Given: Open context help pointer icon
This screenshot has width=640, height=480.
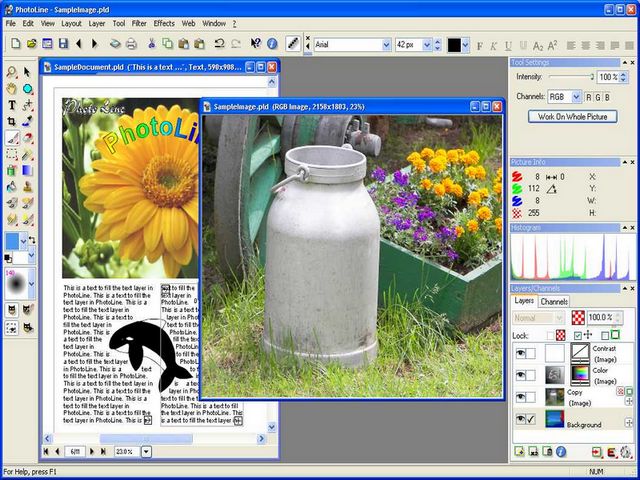Looking at the screenshot, I should pos(256,44).
